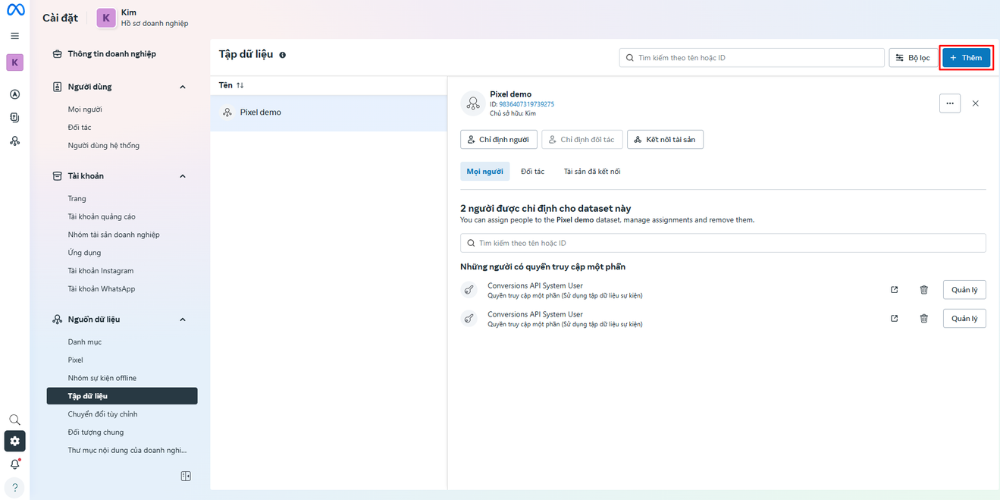1000x500 pixels.
Task: Click the Pixel demo ID link
Action: 526,104
